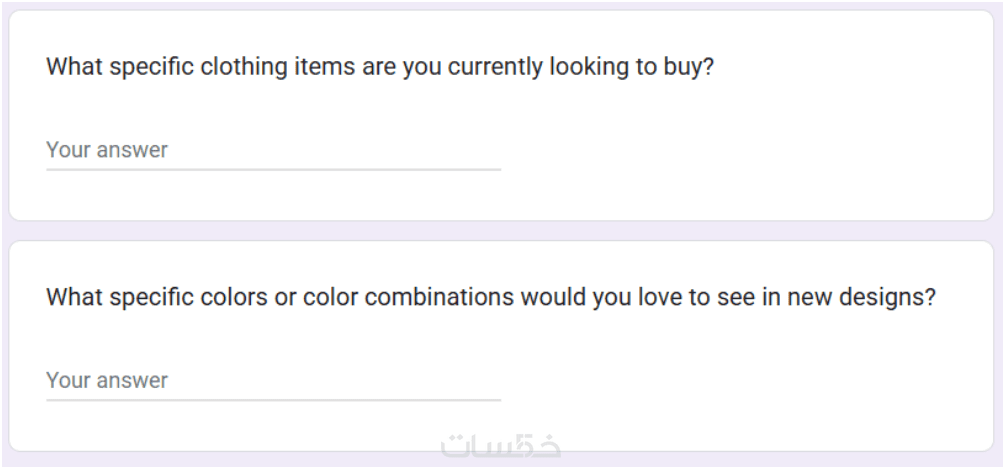Click the underline of the second answer field
Viewport: 1003px width, 467px height.
coord(272,400)
